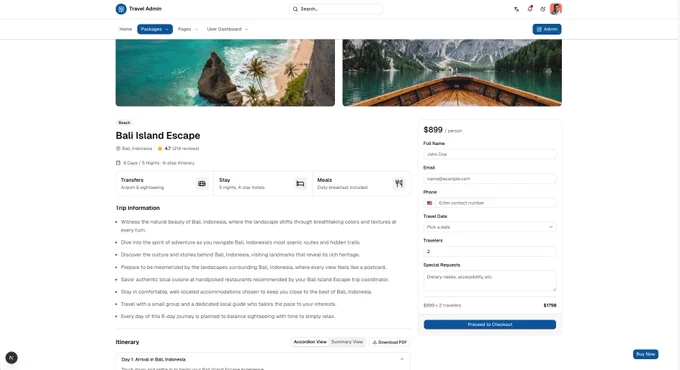Click the Stay bed icon

click(300, 183)
